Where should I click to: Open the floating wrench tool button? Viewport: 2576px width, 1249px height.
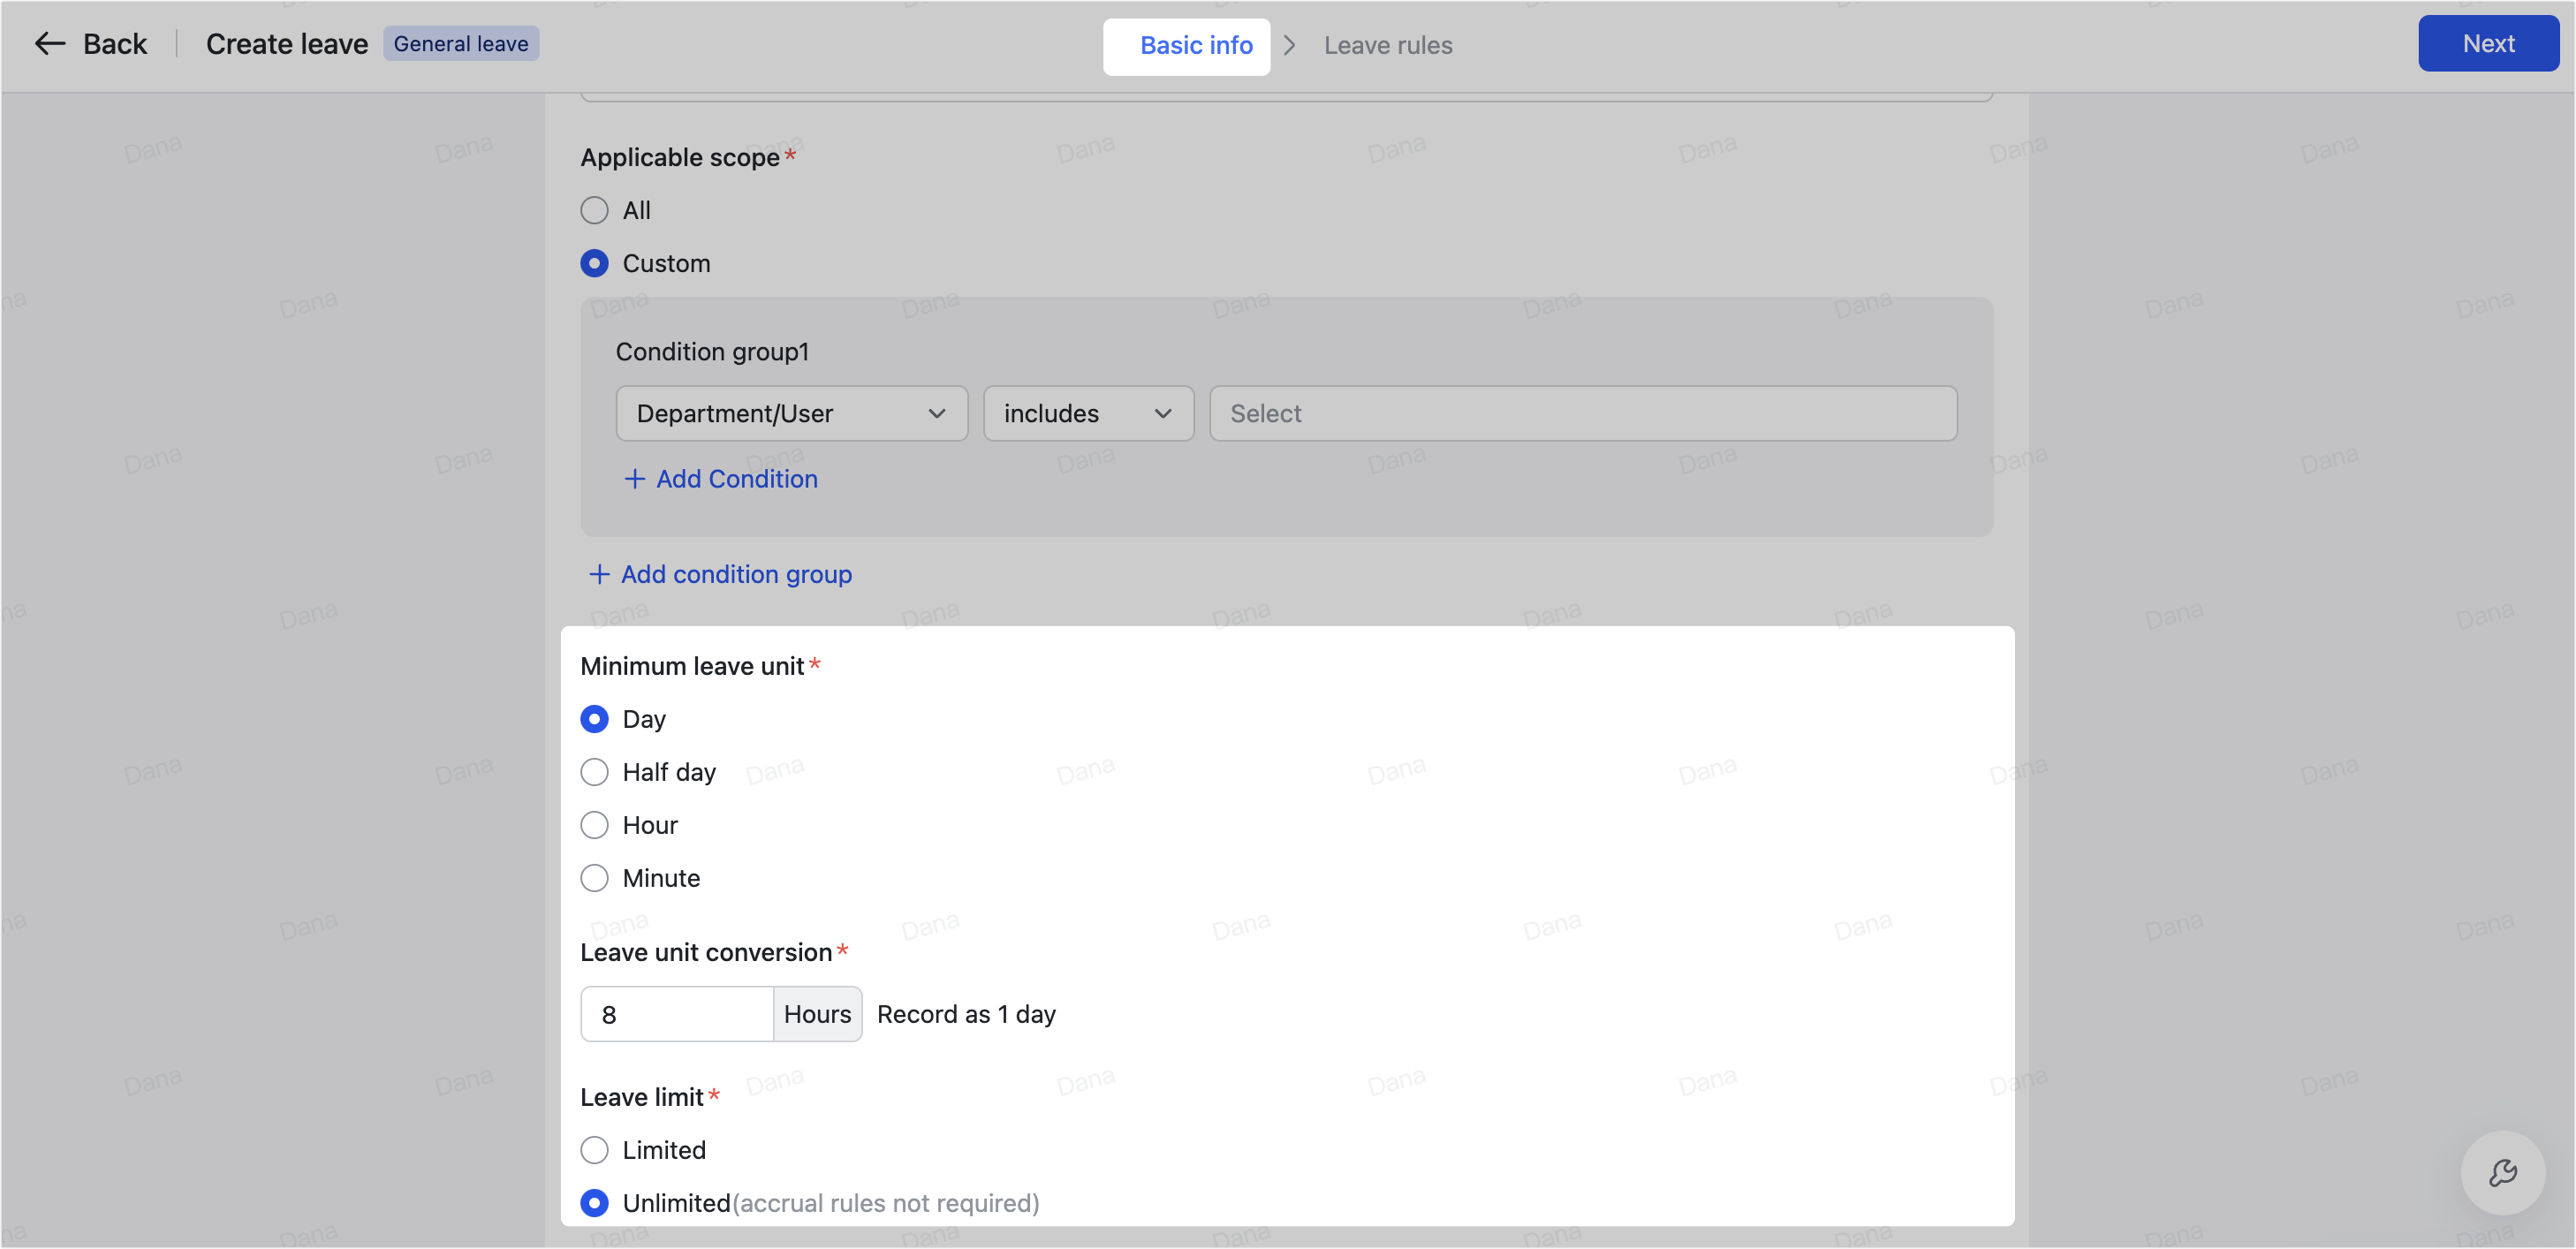2504,1172
